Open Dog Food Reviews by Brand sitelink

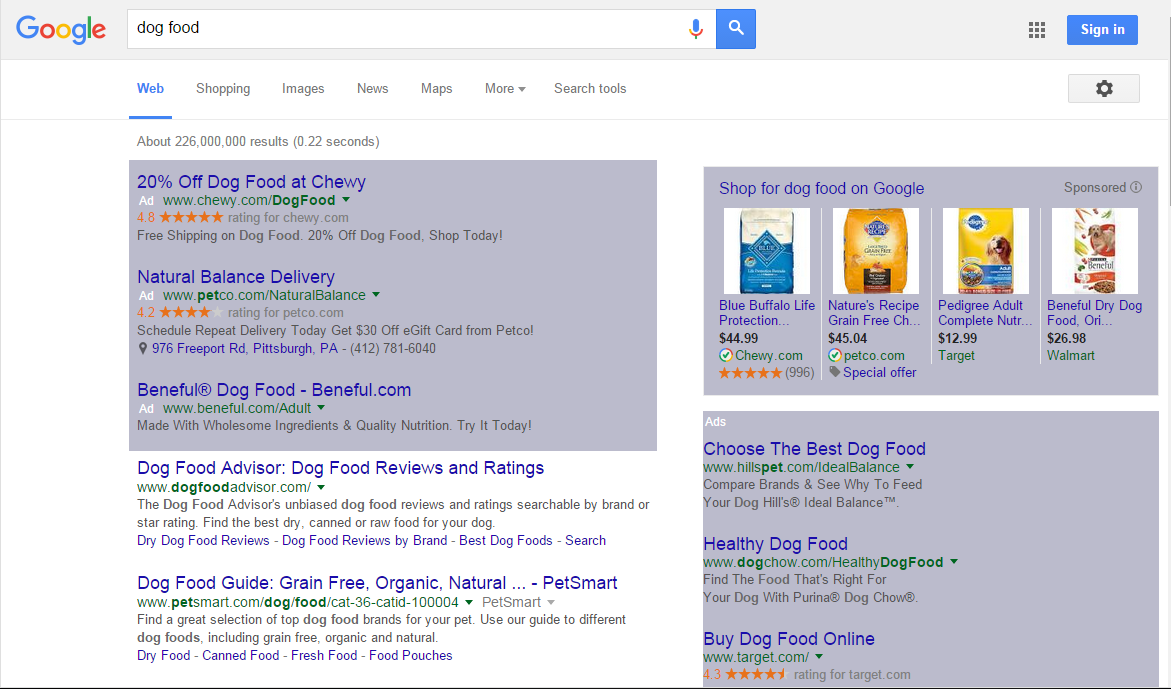(364, 540)
